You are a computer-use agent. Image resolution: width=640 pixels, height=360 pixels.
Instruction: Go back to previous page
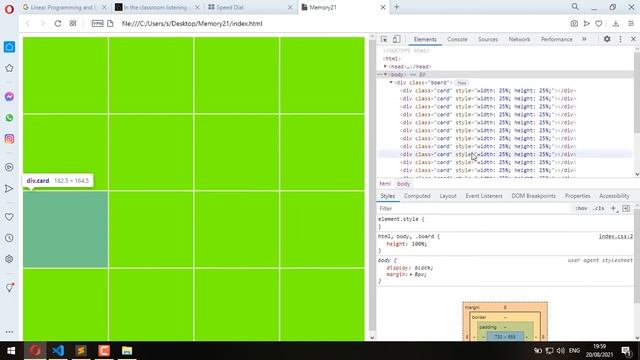click(28, 24)
